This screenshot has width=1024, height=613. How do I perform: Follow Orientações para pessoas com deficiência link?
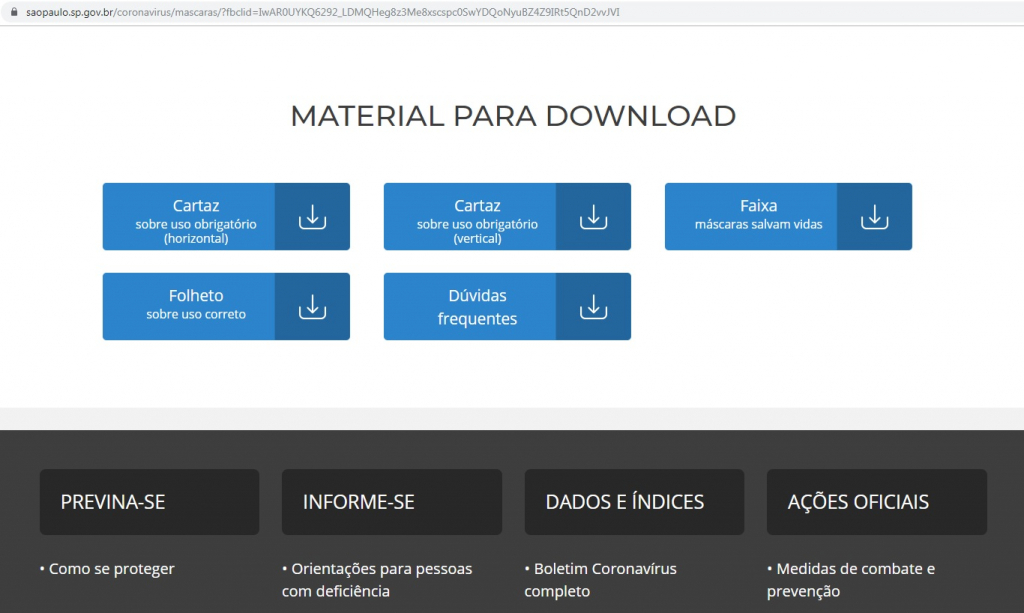[x=377, y=580]
